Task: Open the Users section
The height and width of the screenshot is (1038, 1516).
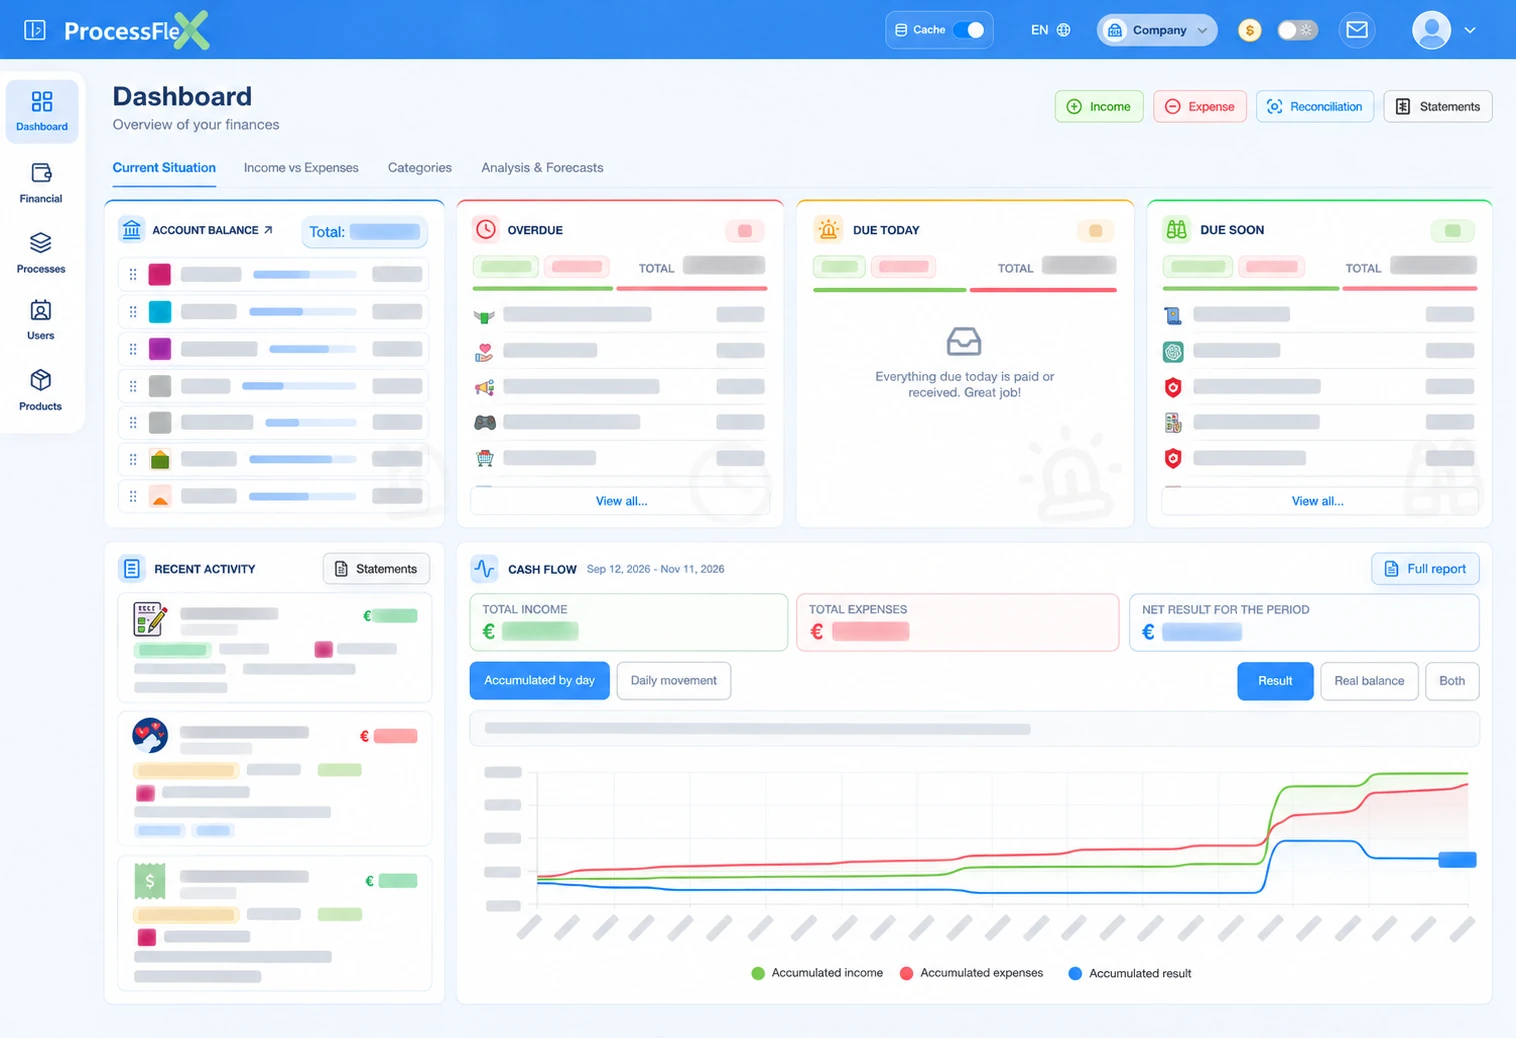Action: pyautogui.click(x=41, y=320)
